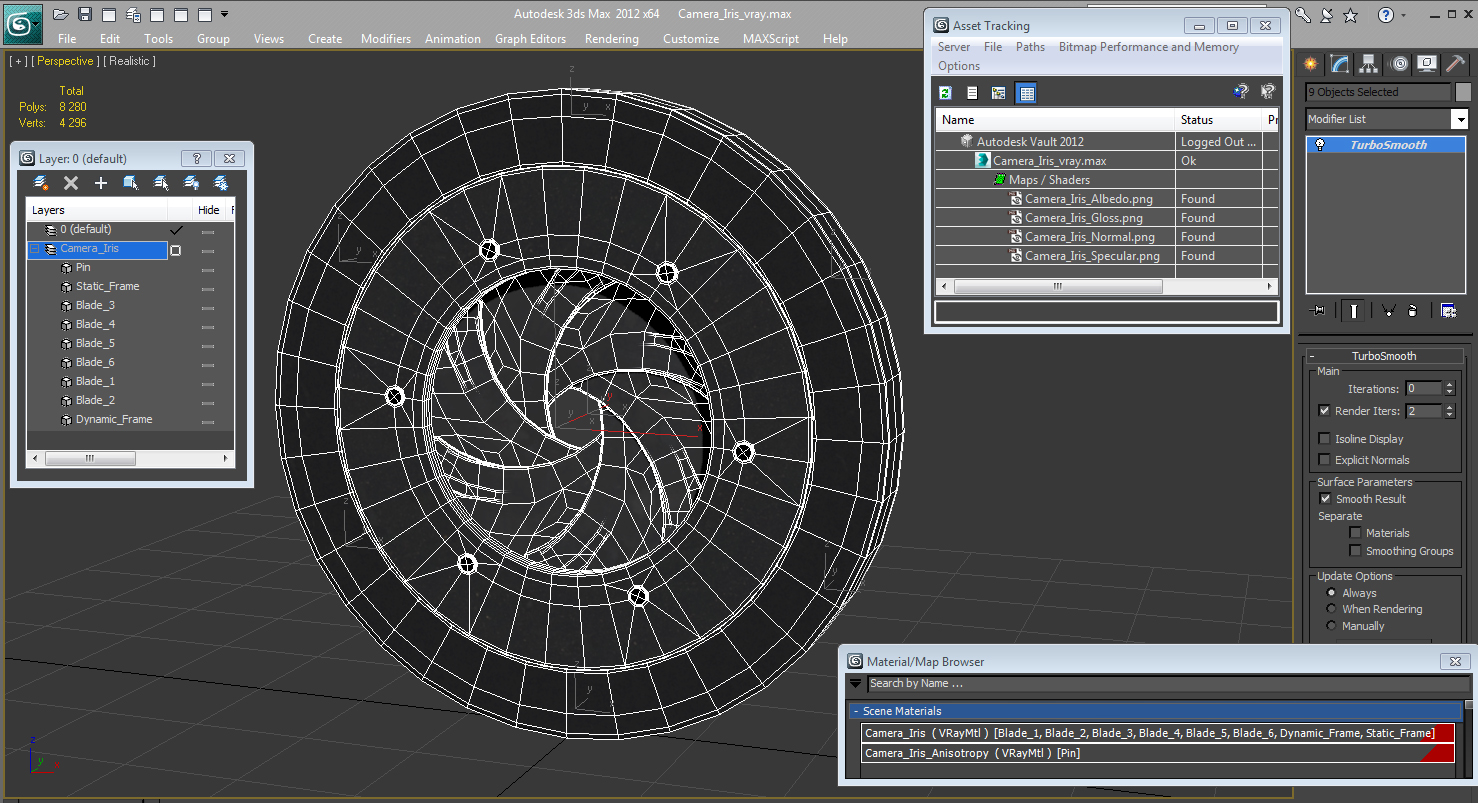Create new layer with plus icon
The width and height of the screenshot is (1478, 803).
(x=101, y=183)
